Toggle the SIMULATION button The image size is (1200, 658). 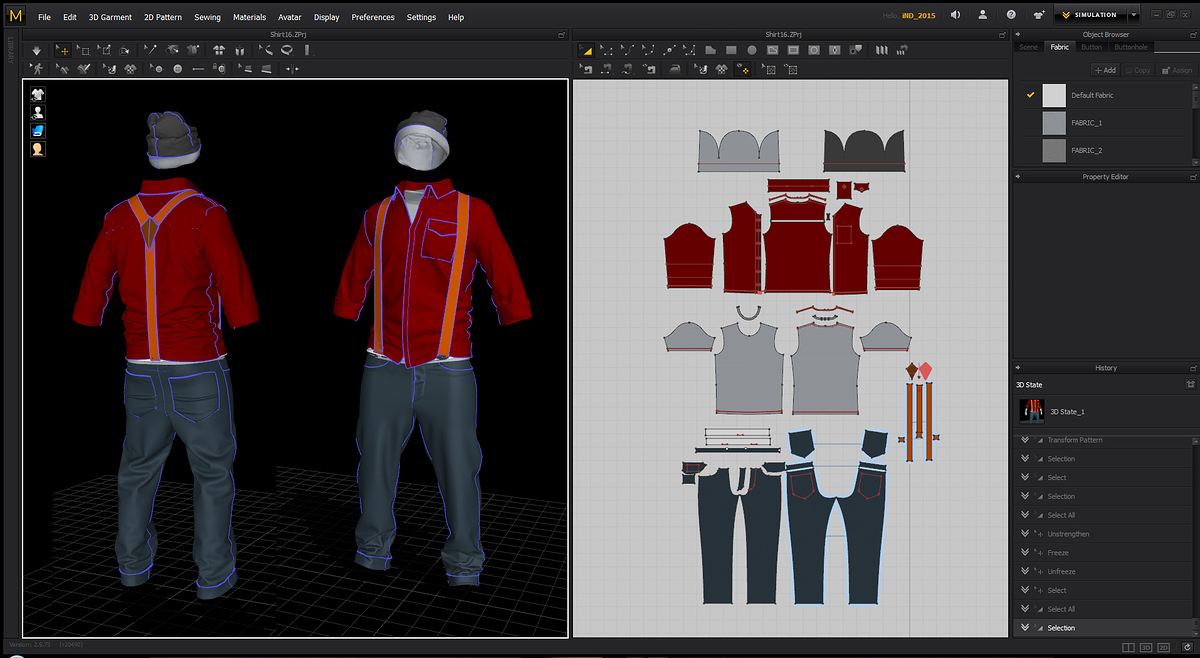(x=1089, y=15)
